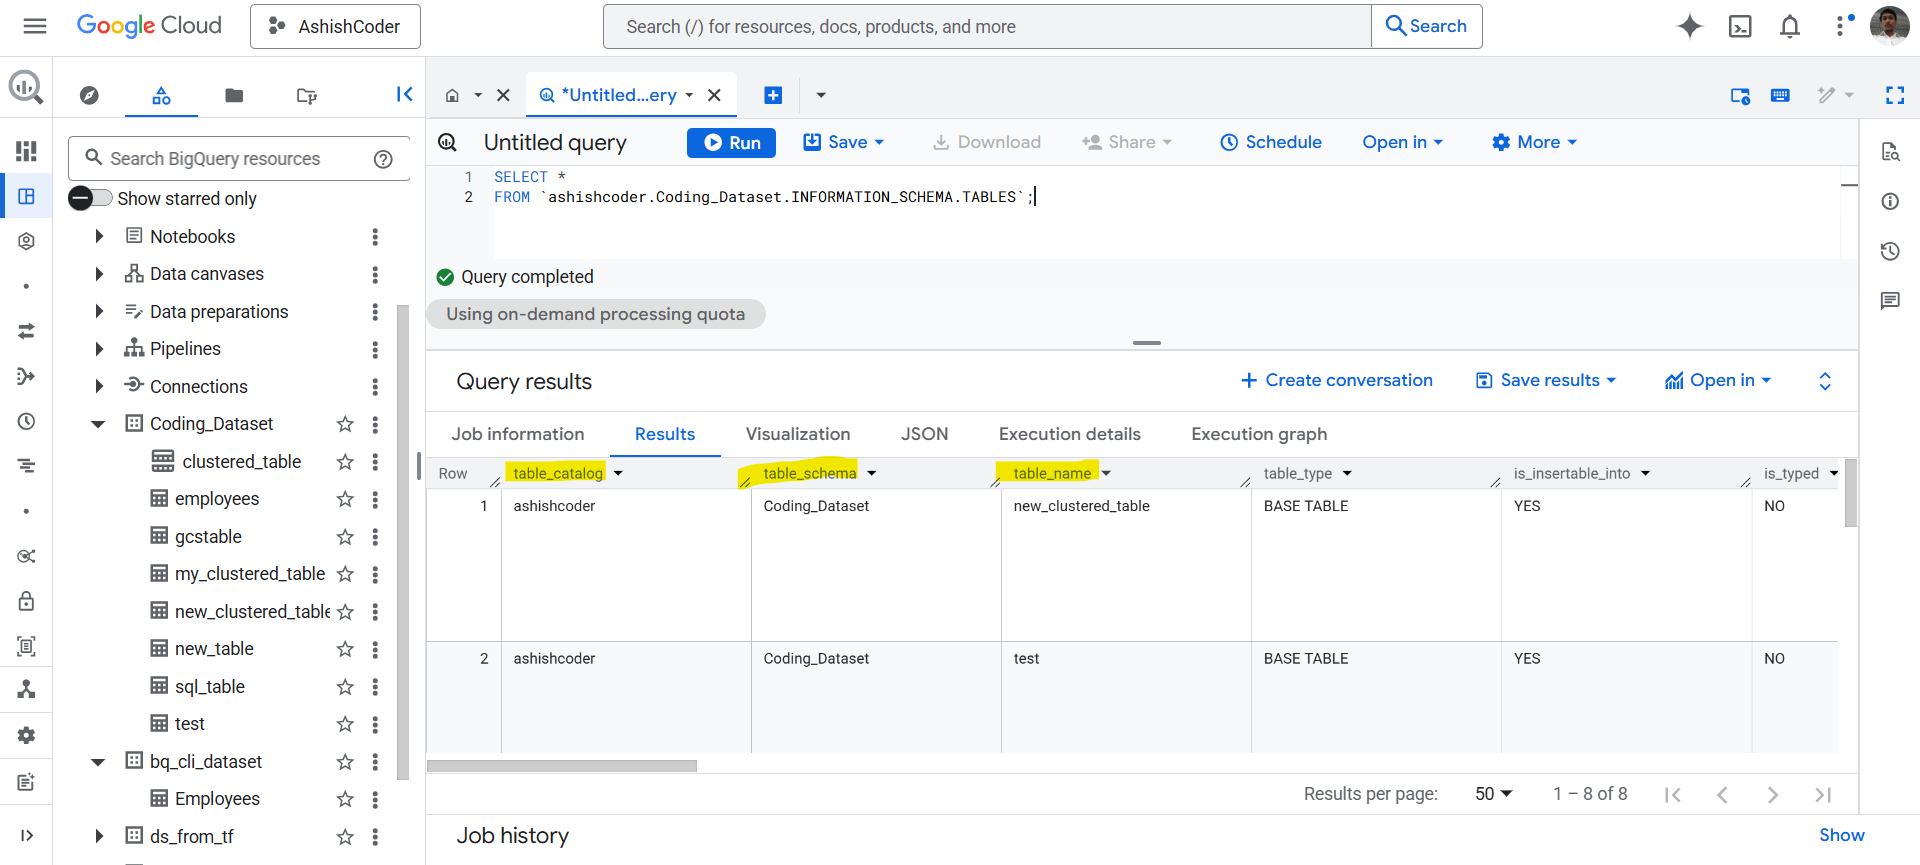Open the folder view icon in explorer
The height and width of the screenshot is (865, 1920).
pos(234,95)
